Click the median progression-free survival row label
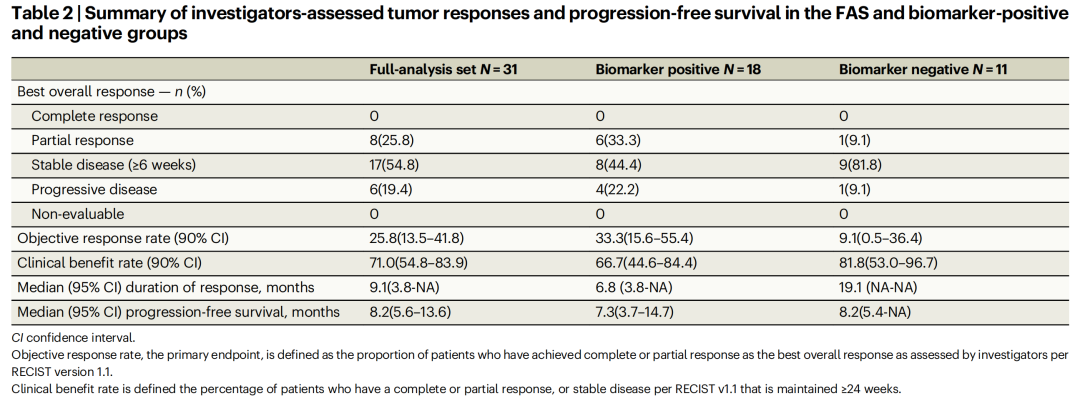Screen dimensions: 1080x406 pyautogui.click(x=178, y=312)
